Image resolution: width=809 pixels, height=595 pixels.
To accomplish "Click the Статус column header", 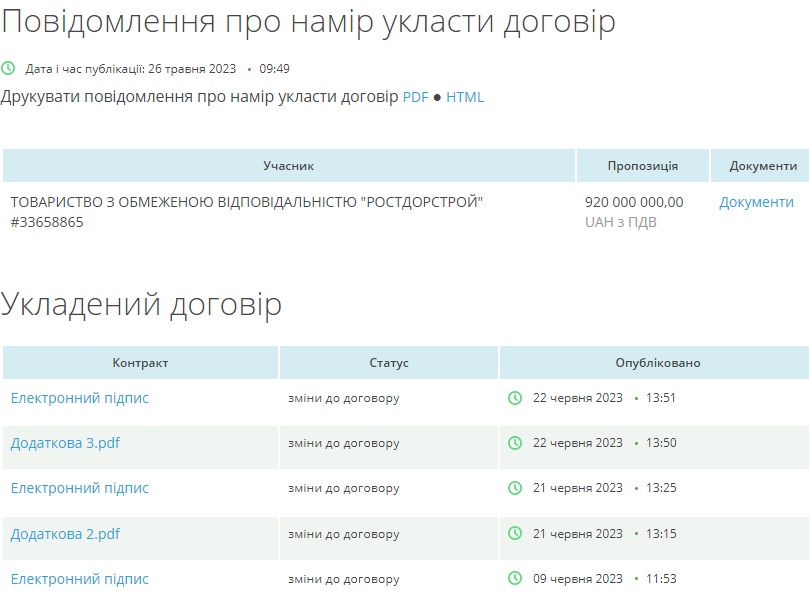I will [x=389, y=363].
